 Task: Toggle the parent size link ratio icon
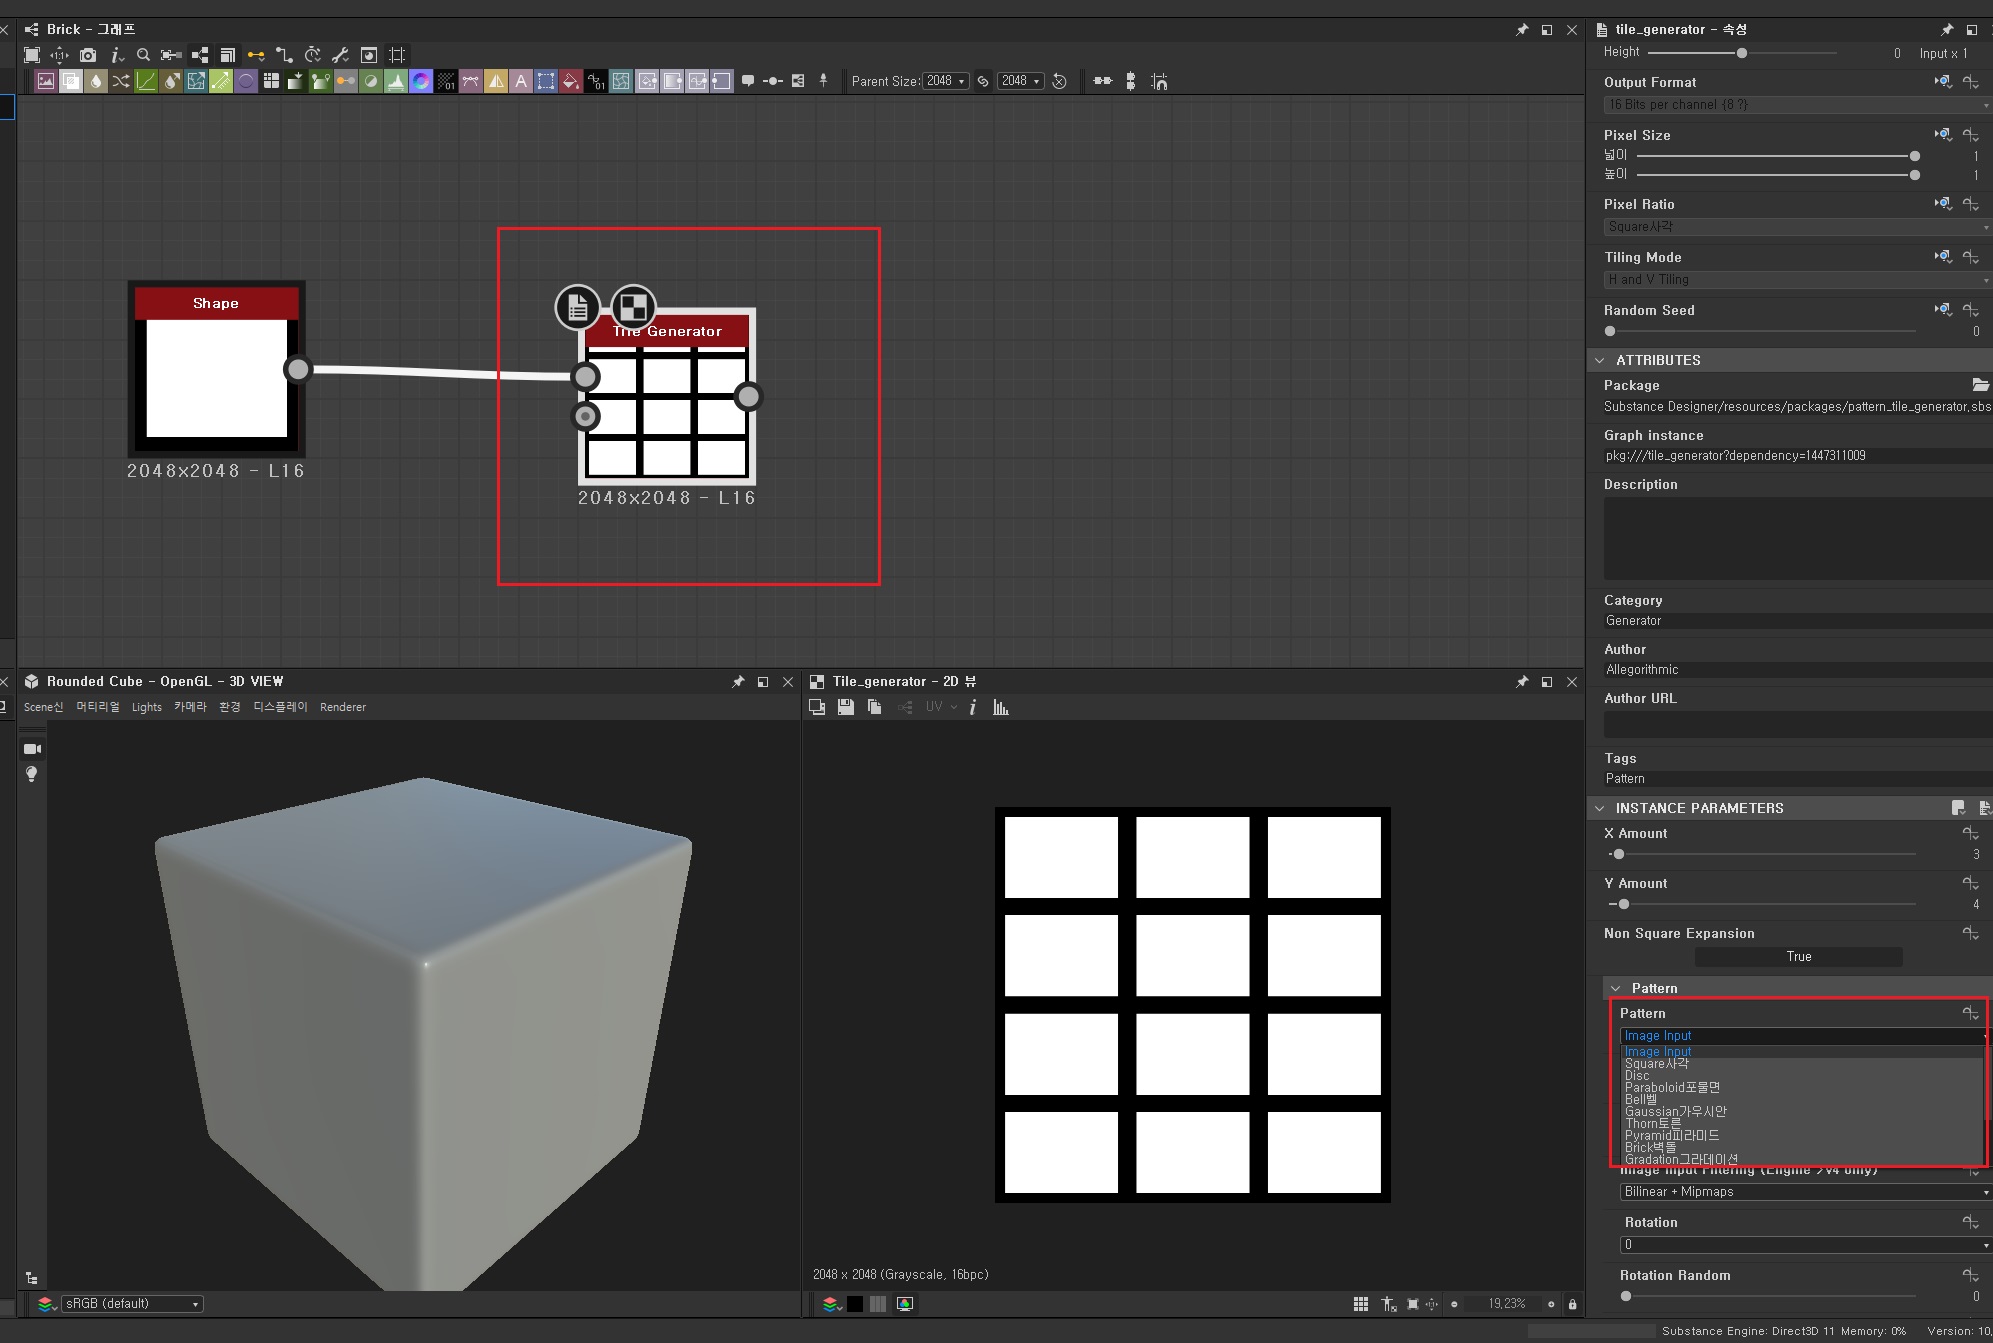(x=983, y=82)
